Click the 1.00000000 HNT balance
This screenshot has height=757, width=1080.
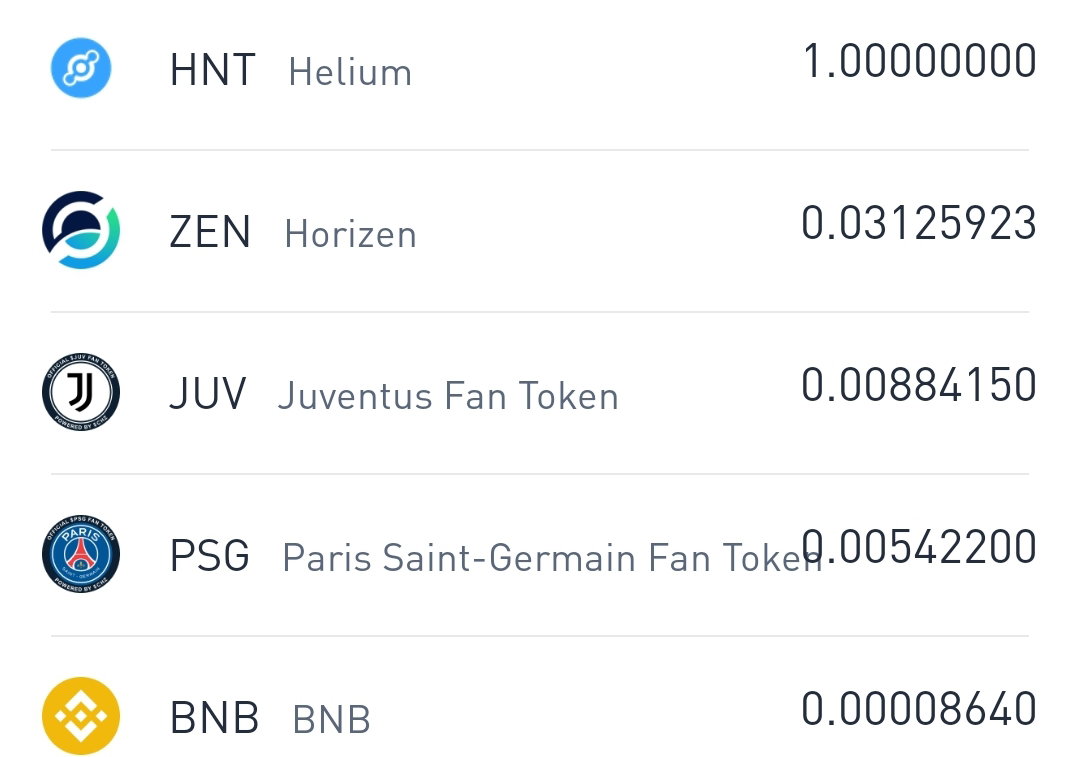coord(920,61)
